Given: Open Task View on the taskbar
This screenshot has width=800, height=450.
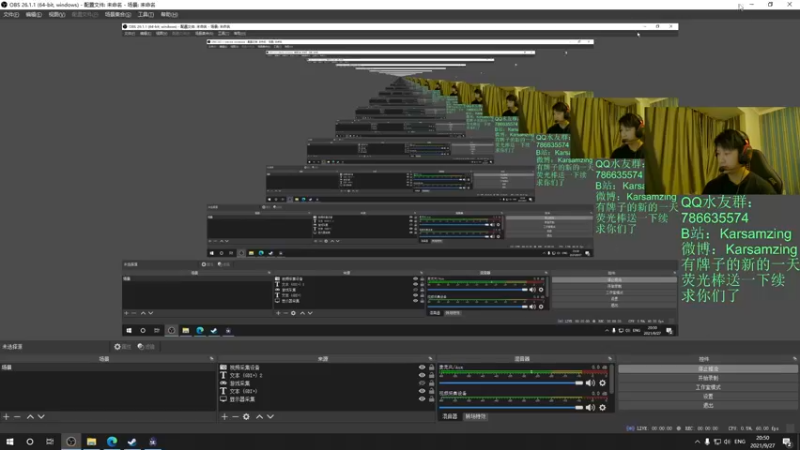Looking at the screenshot, I should [49, 442].
